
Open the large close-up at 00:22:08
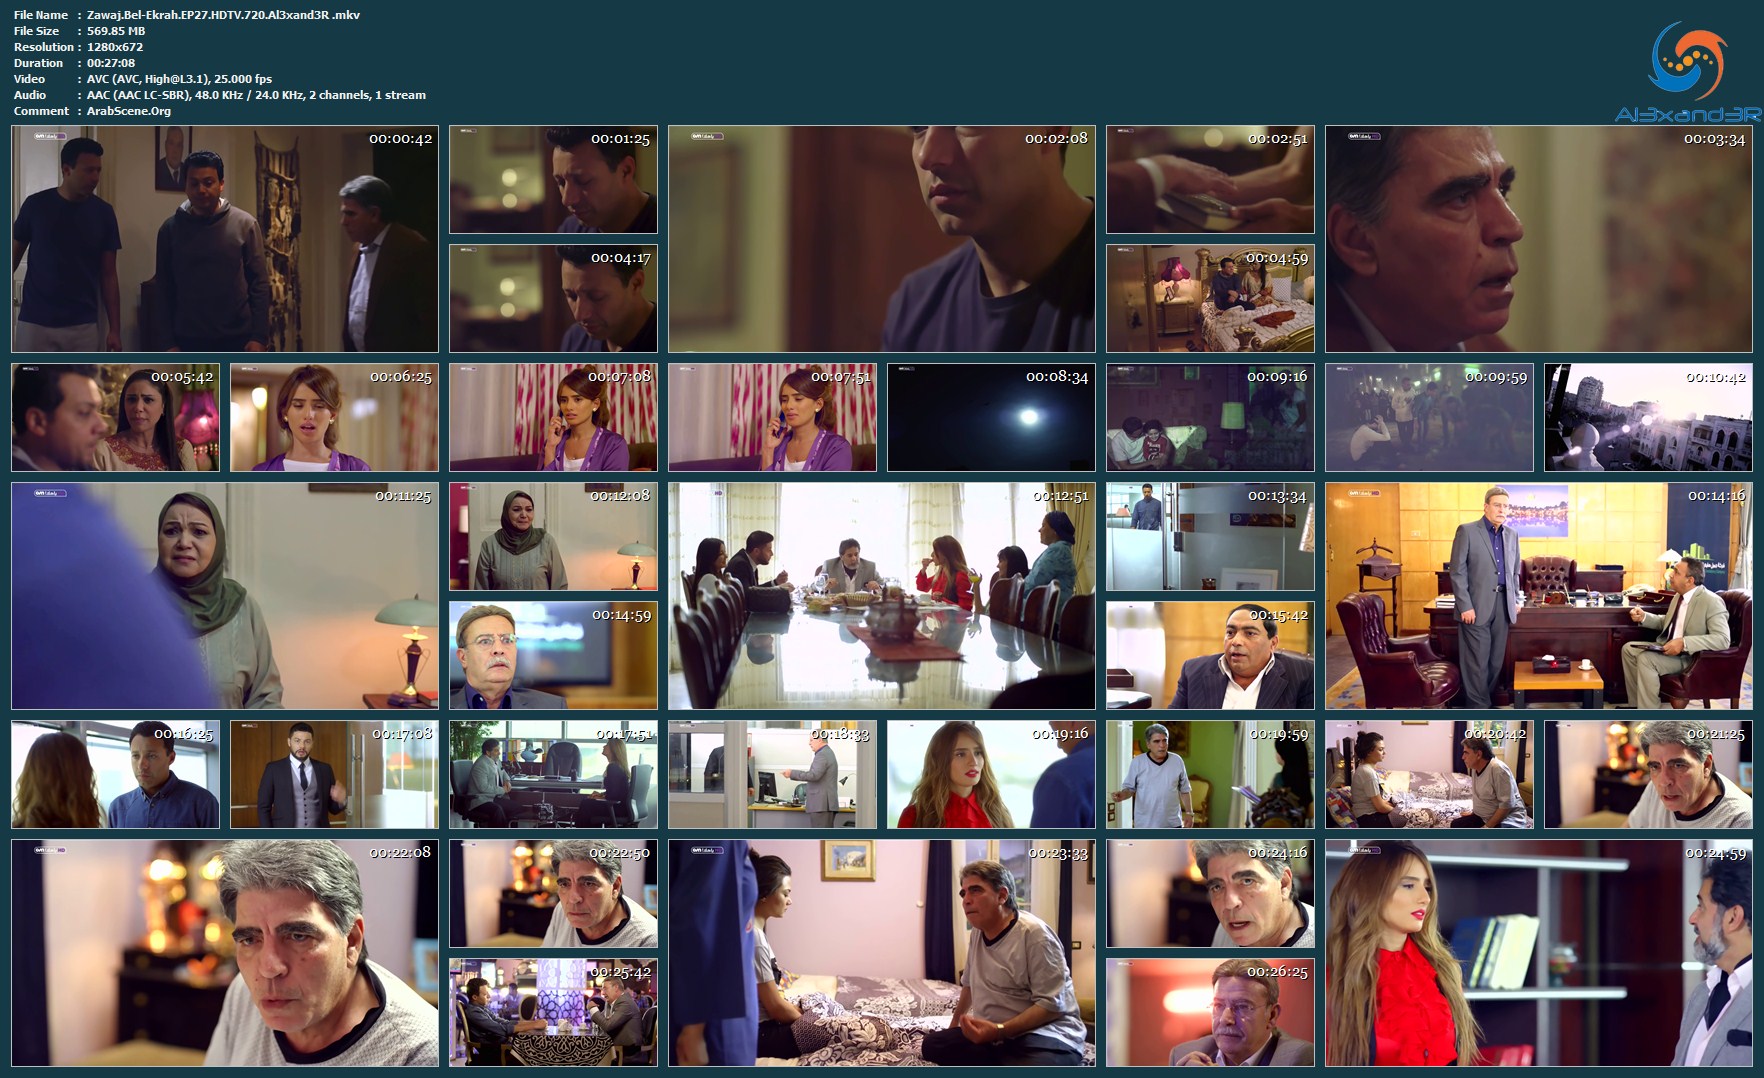(225, 953)
